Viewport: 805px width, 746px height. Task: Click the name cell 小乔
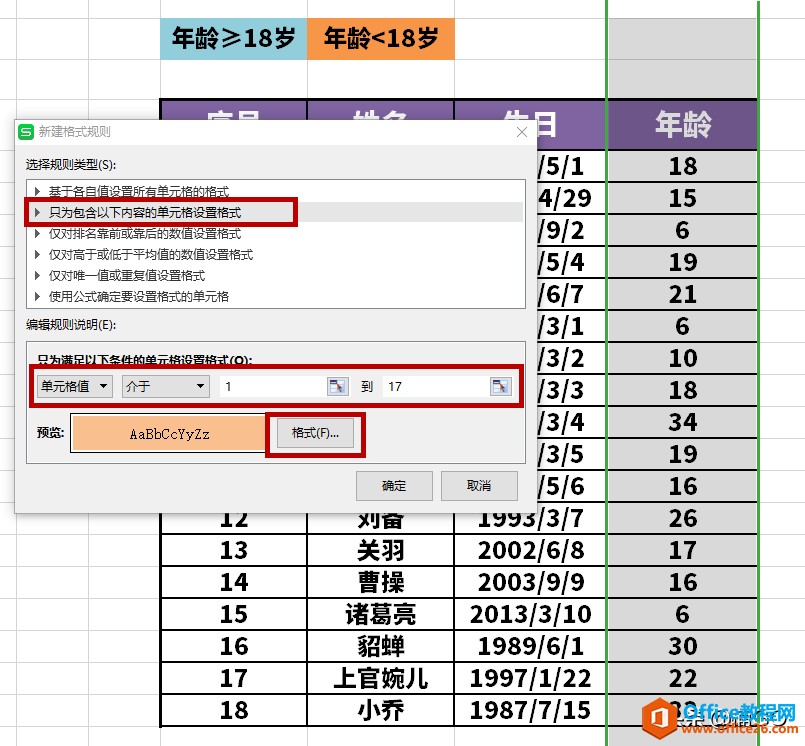coord(381,711)
